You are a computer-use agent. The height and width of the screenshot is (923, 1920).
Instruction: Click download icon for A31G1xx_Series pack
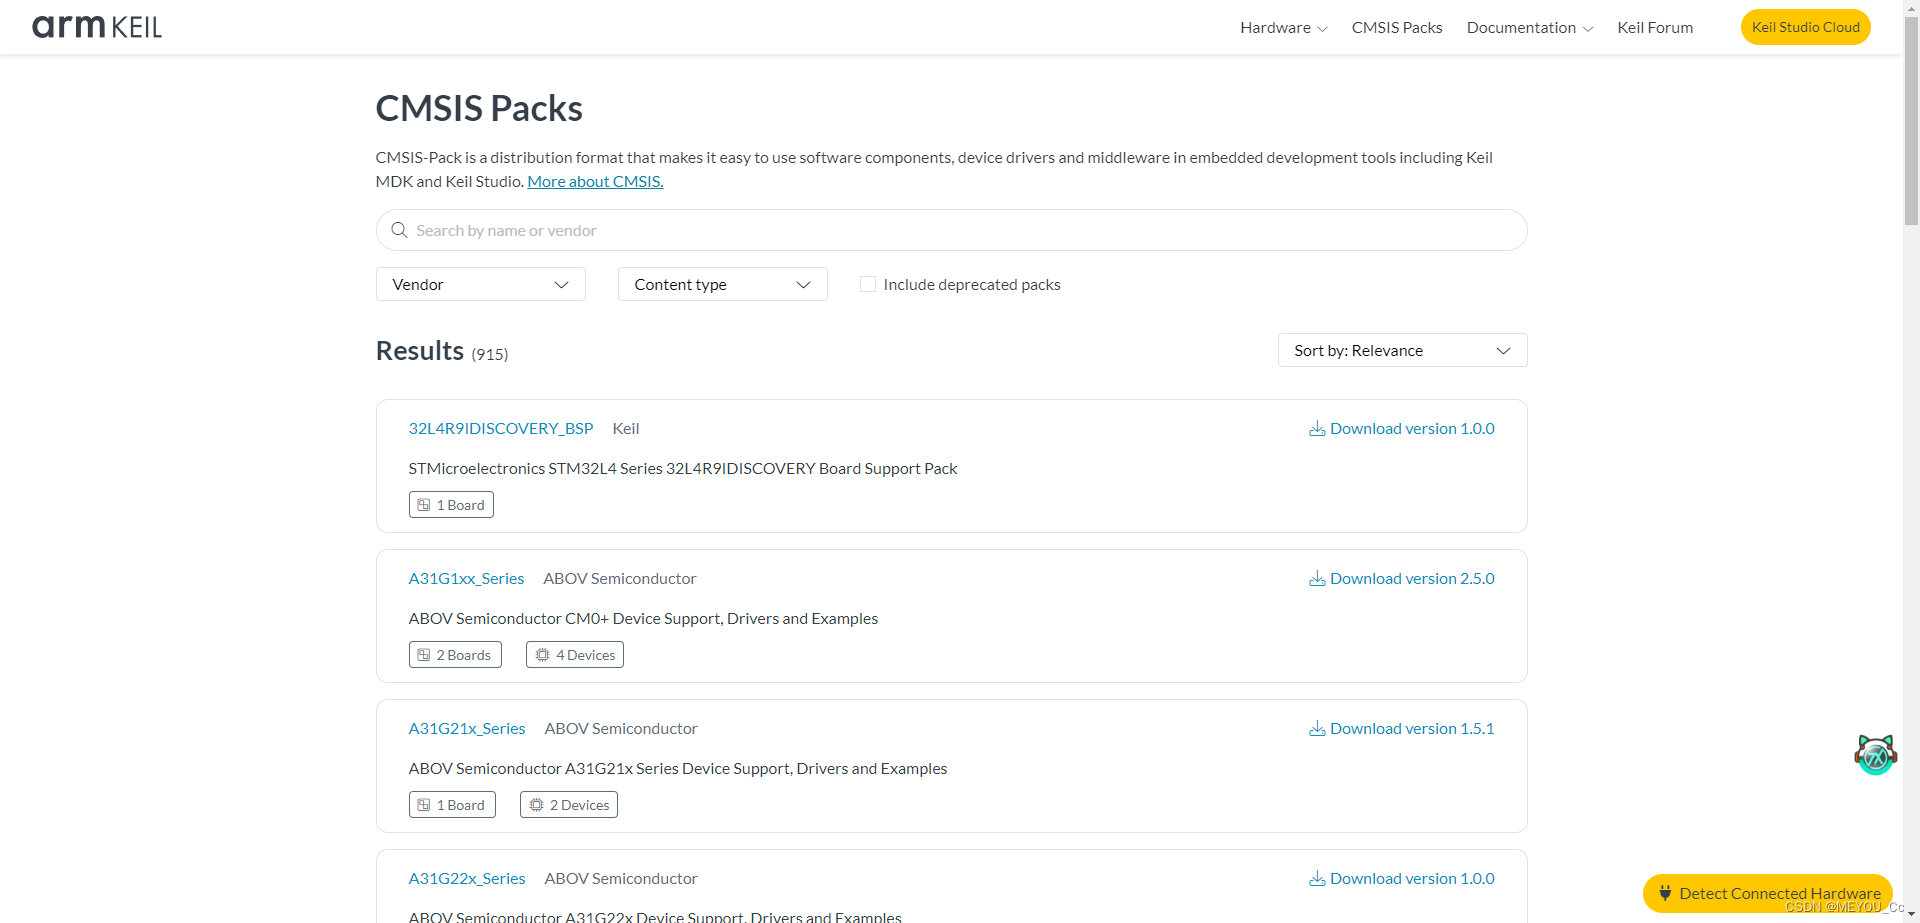(x=1317, y=578)
